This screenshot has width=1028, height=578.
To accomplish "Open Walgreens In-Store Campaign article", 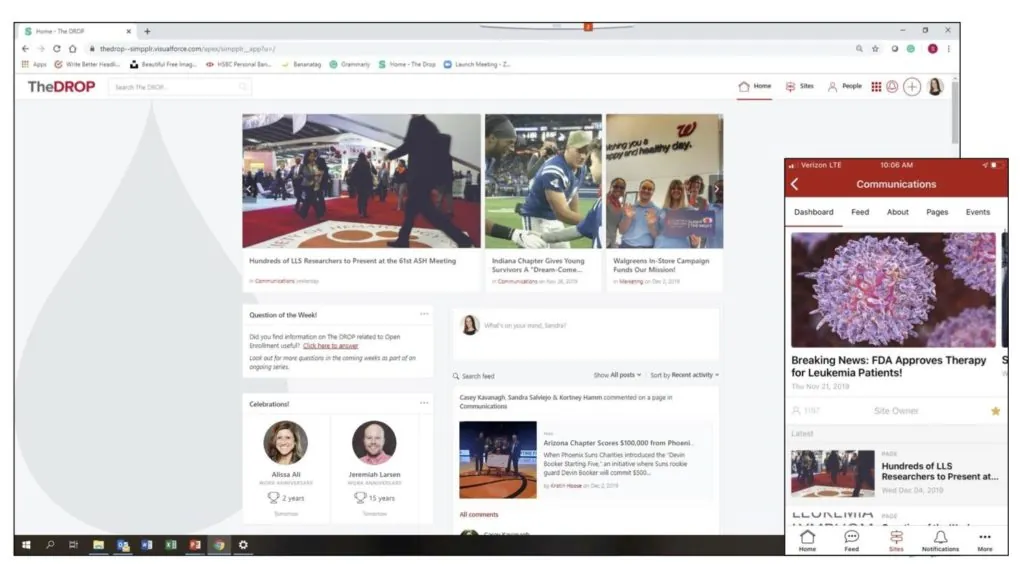I will point(661,265).
